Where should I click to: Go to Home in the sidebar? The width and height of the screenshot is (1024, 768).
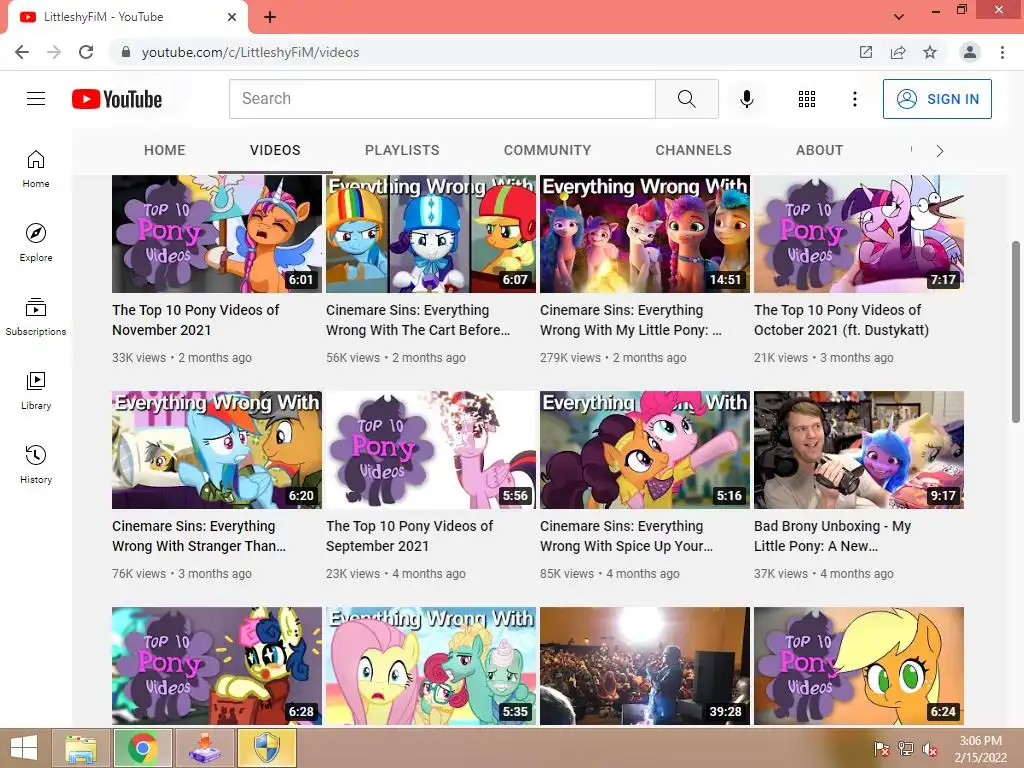(x=36, y=168)
